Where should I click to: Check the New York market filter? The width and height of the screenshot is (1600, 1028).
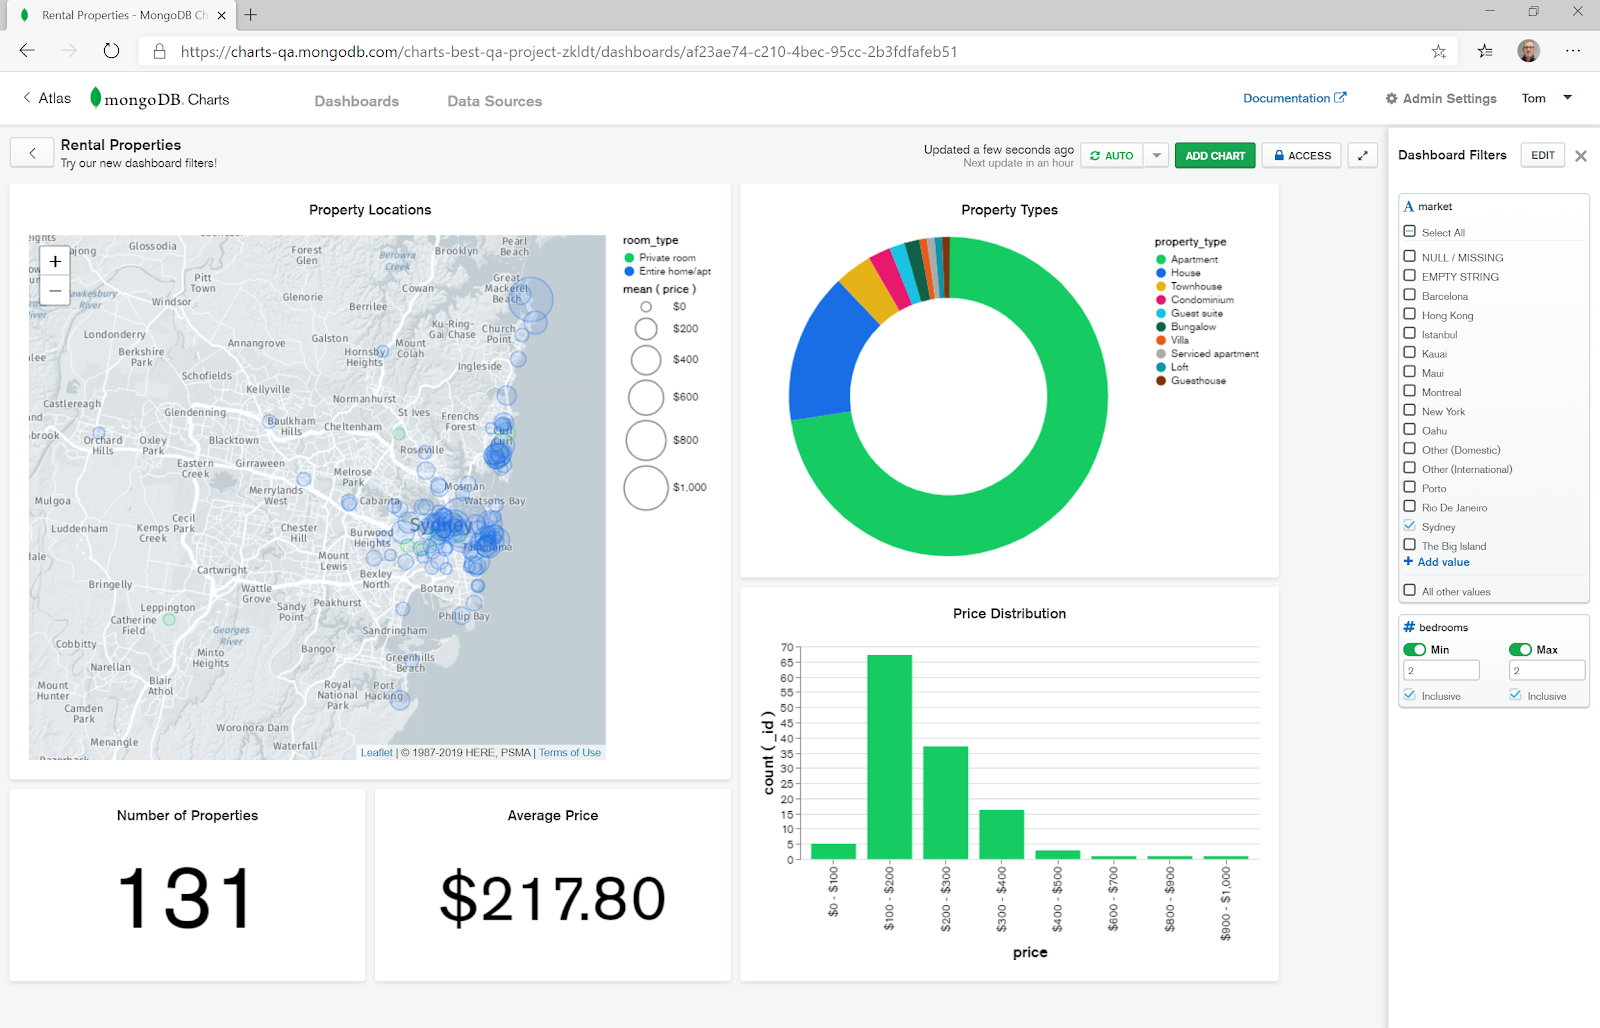(1409, 410)
